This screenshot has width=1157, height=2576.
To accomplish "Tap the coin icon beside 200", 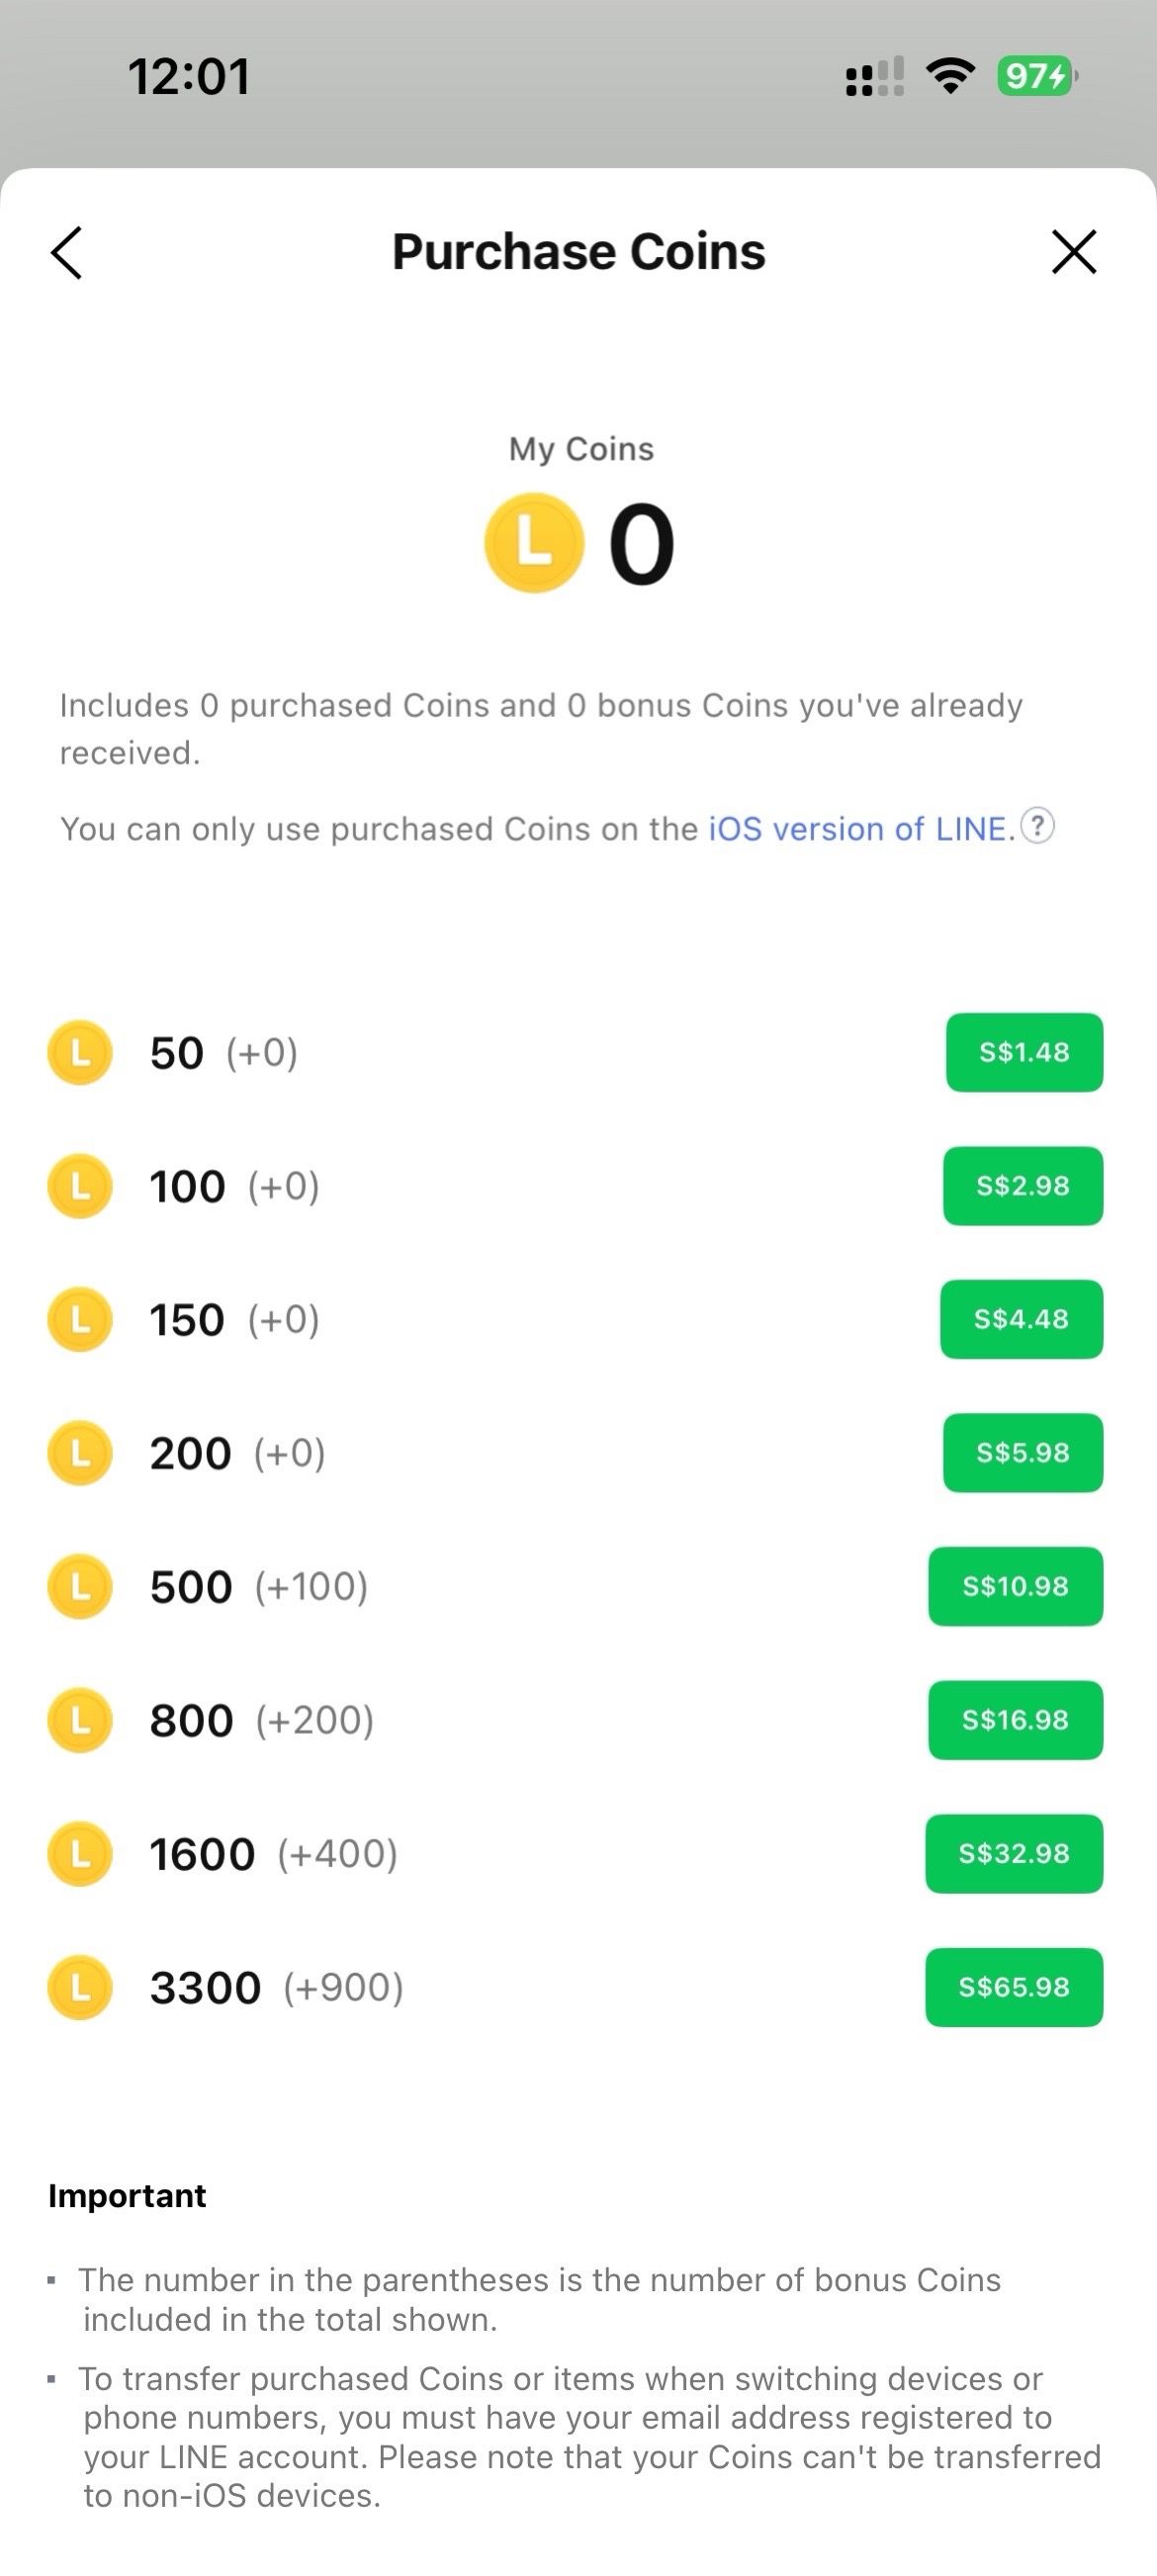I will coord(80,1453).
